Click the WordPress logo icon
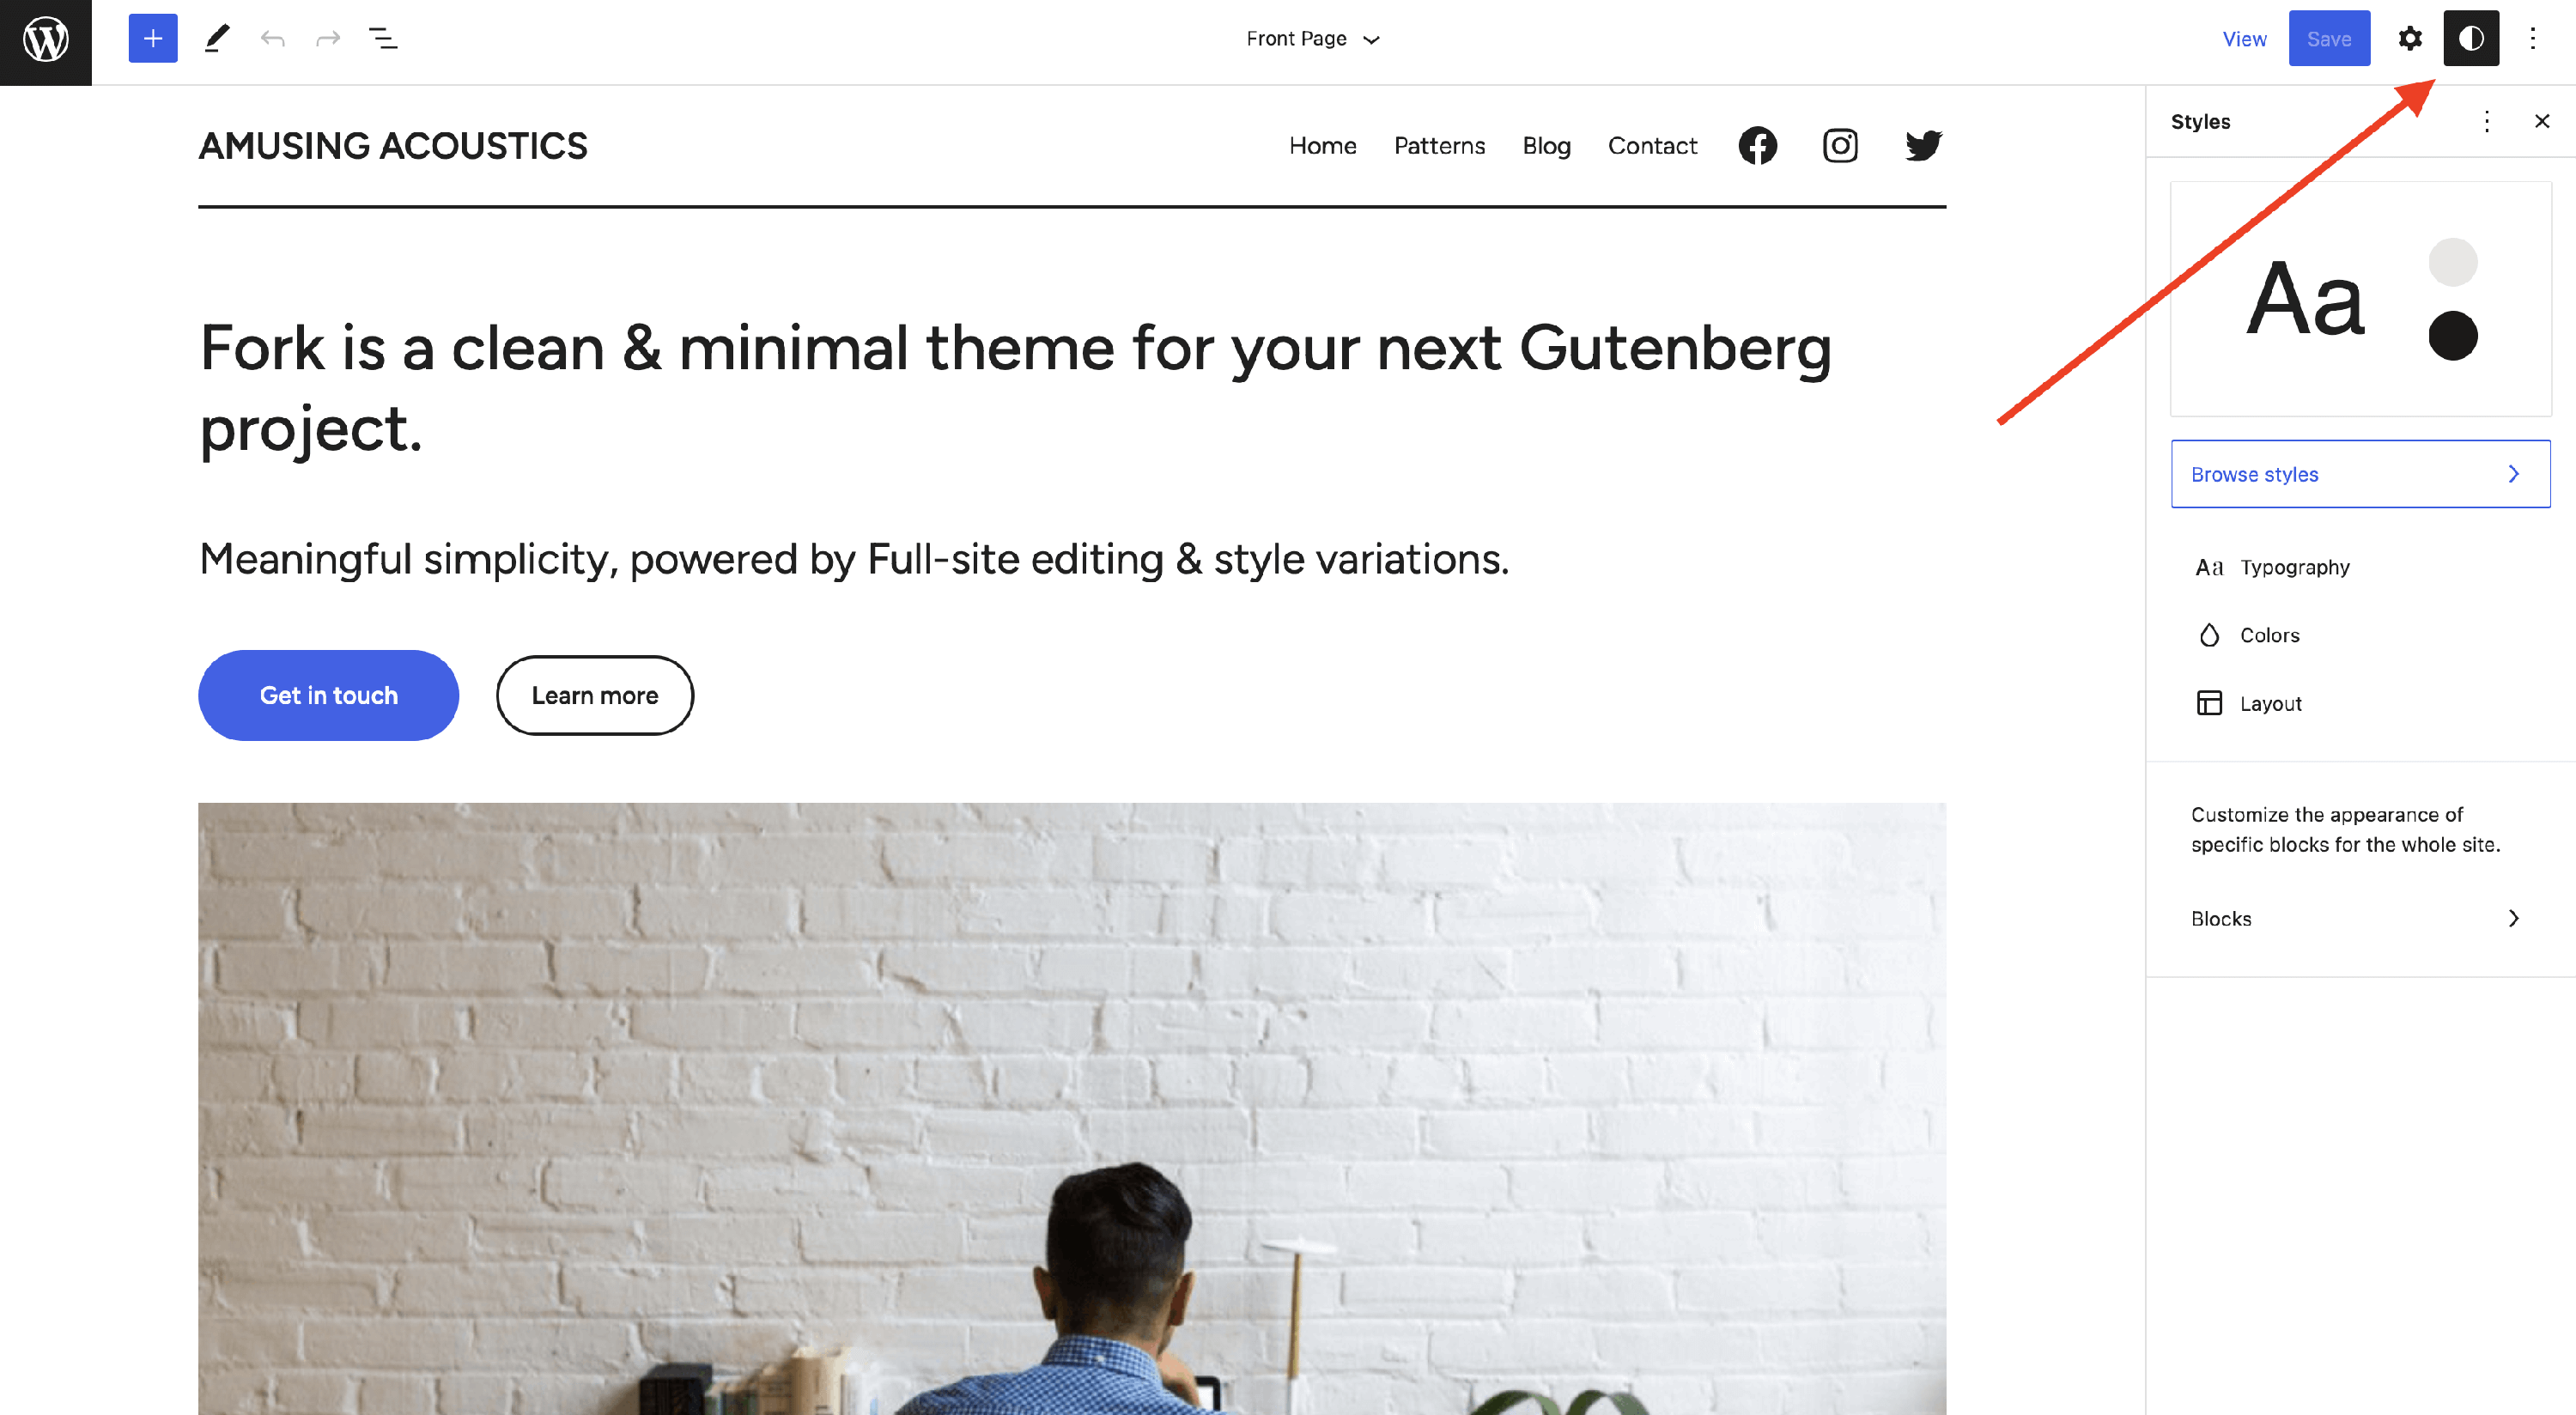2576x1415 pixels. 46,40
